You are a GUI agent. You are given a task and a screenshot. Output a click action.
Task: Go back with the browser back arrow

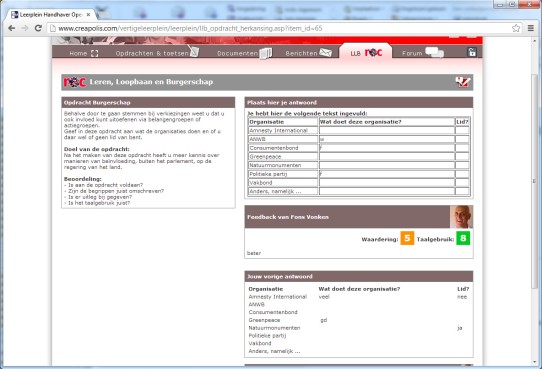pyautogui.click(x=11, y=28)
